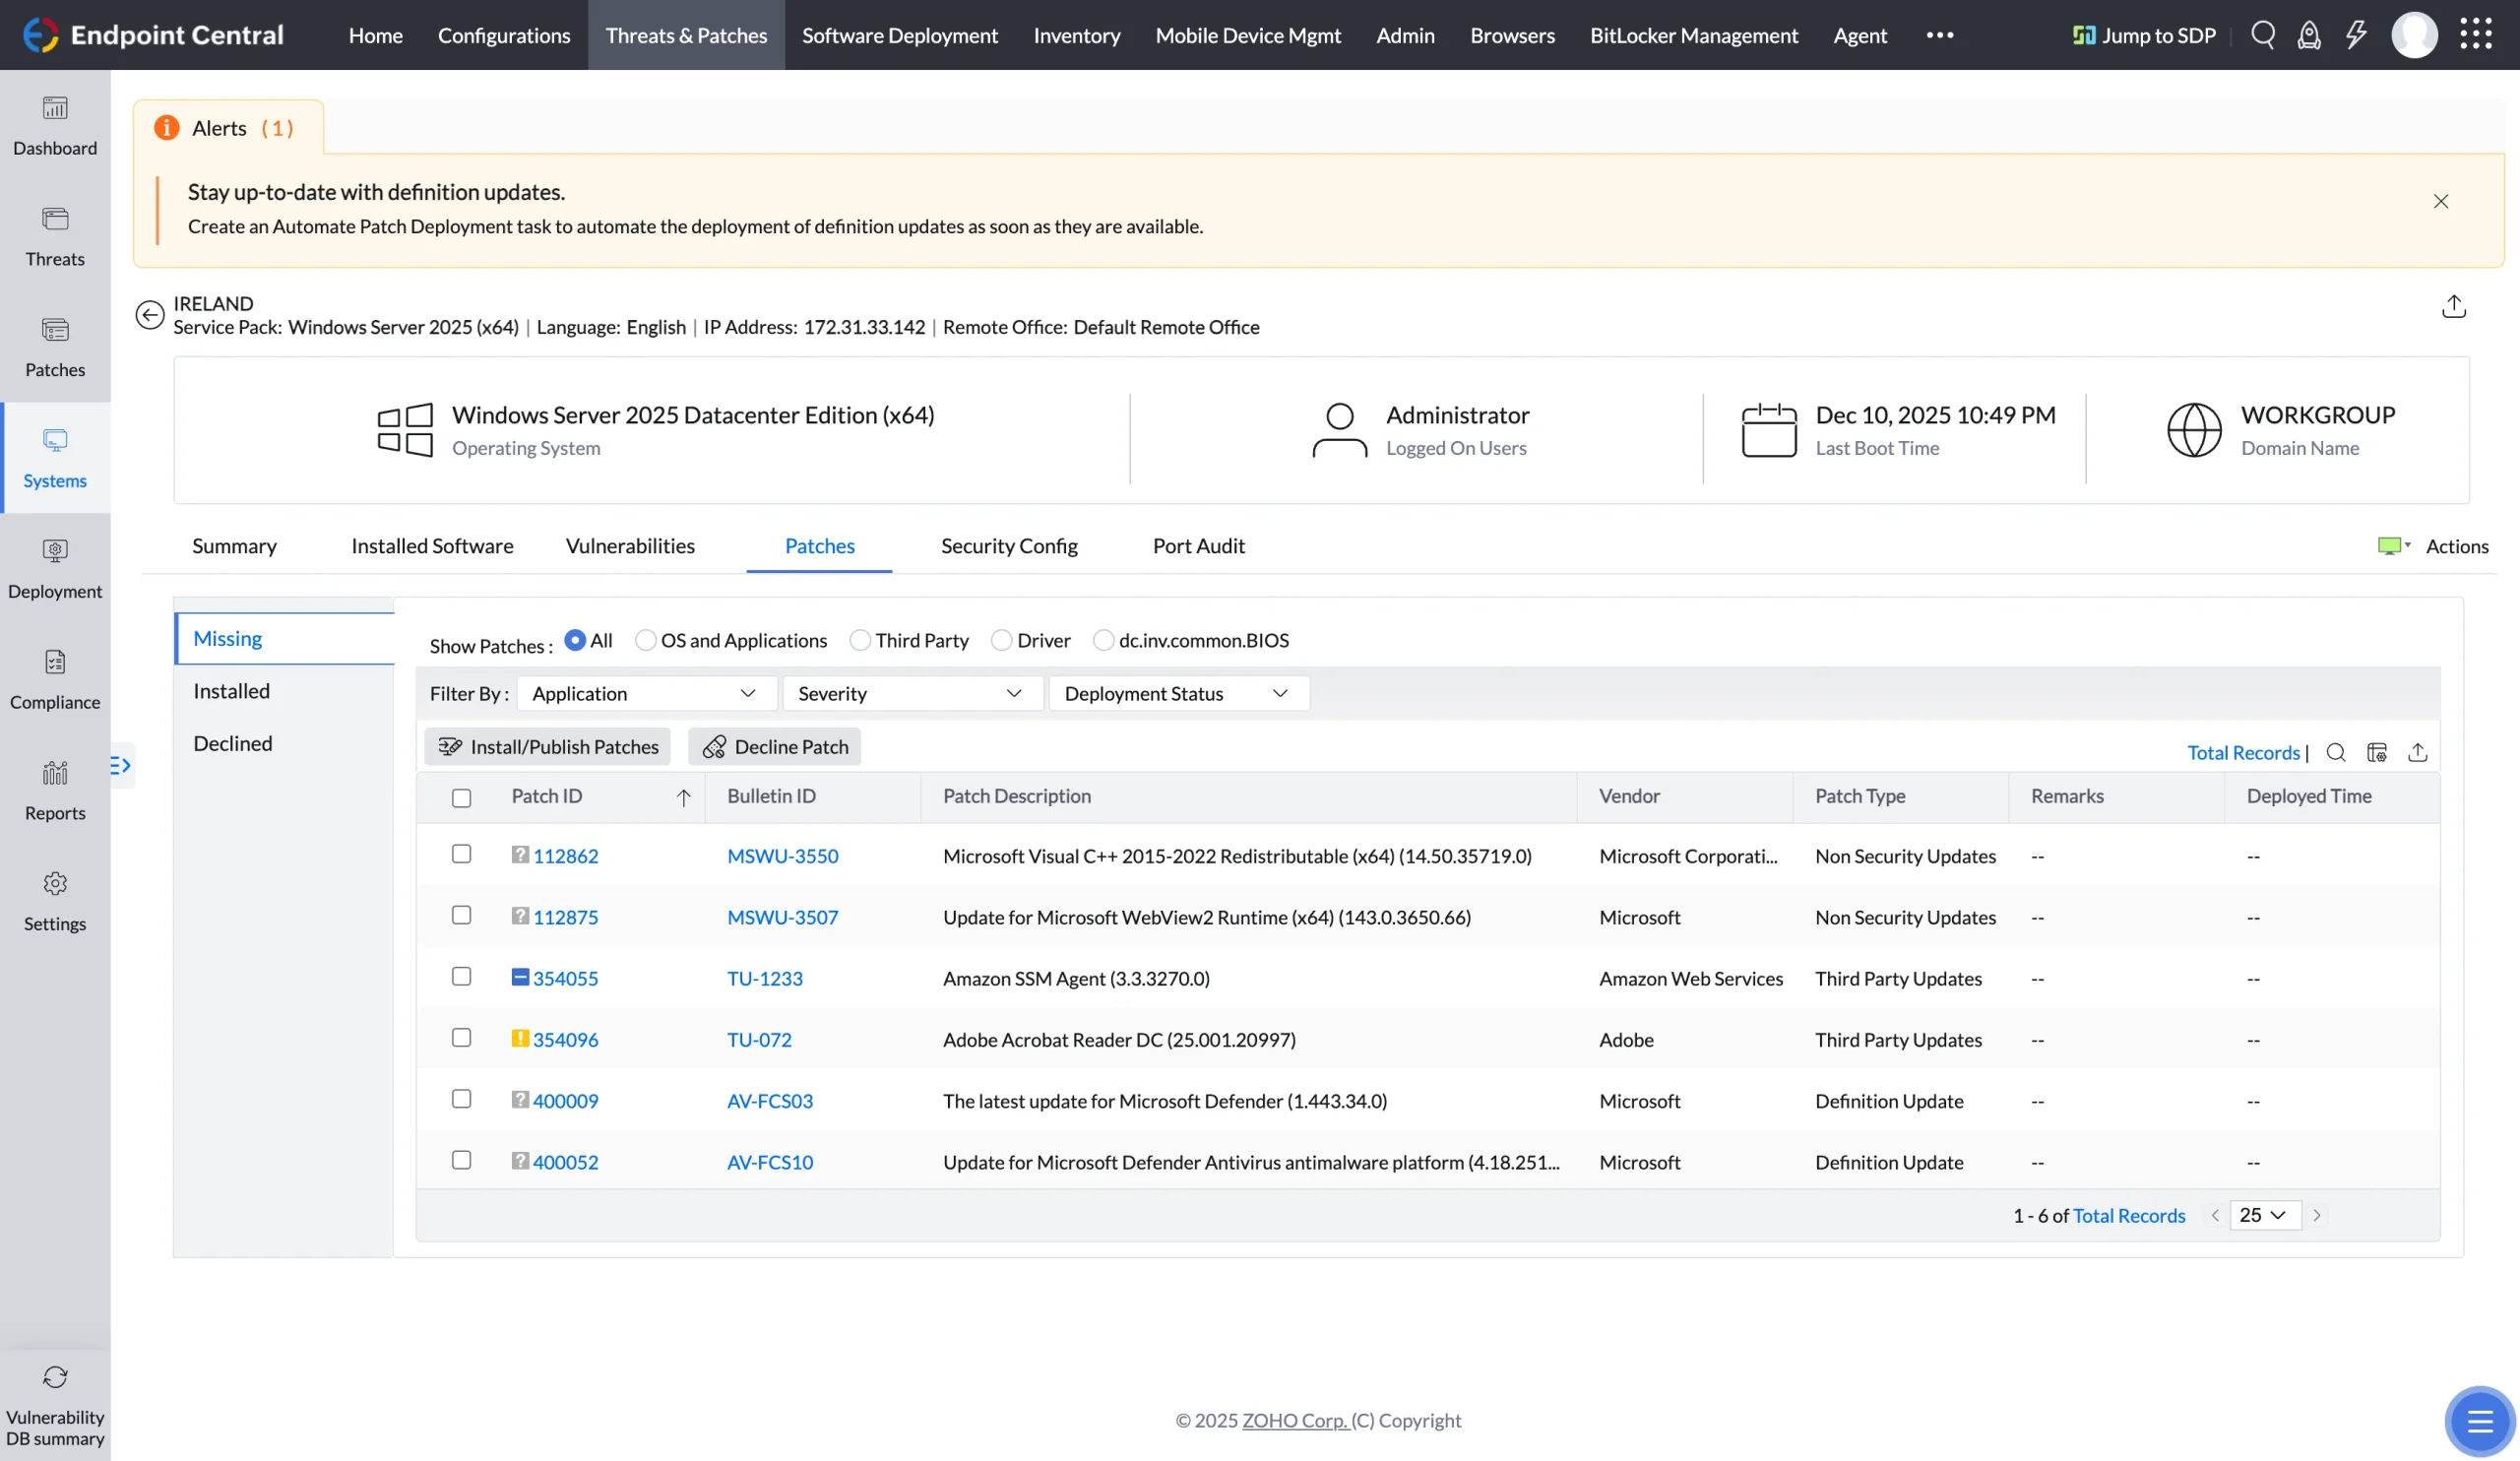Open the Settings gear in sidebar
Viewport: 2520px width, 1461px height.
(x=55, y=883)
